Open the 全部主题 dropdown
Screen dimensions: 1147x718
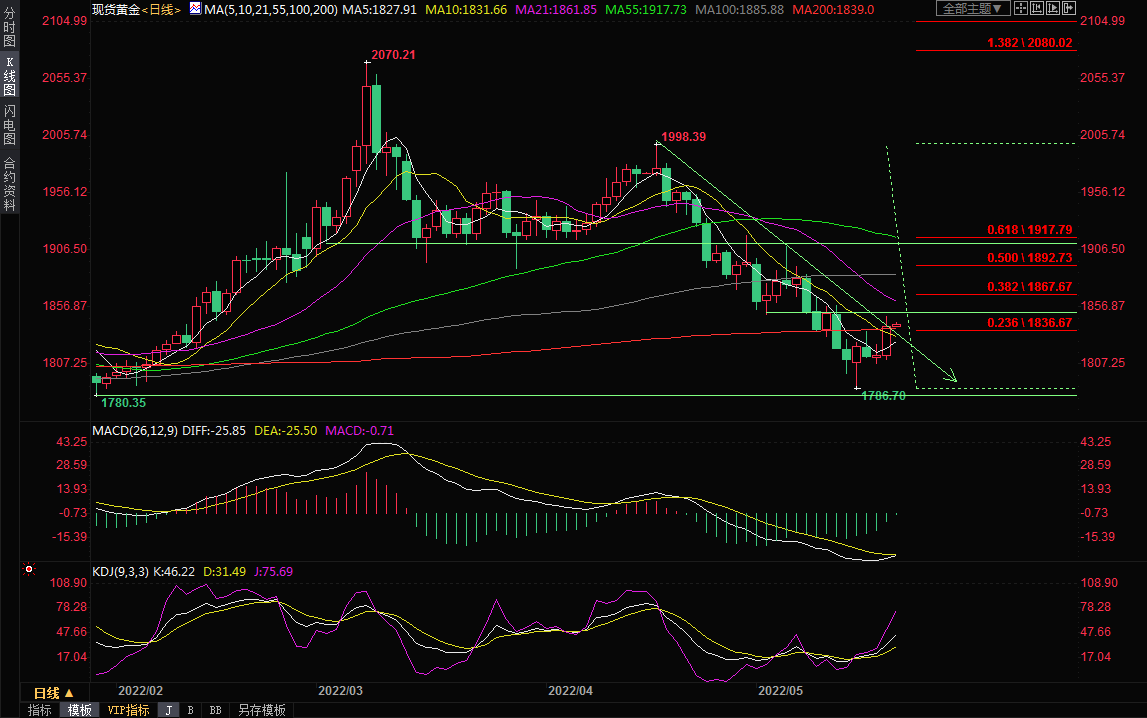coord(973,9)
